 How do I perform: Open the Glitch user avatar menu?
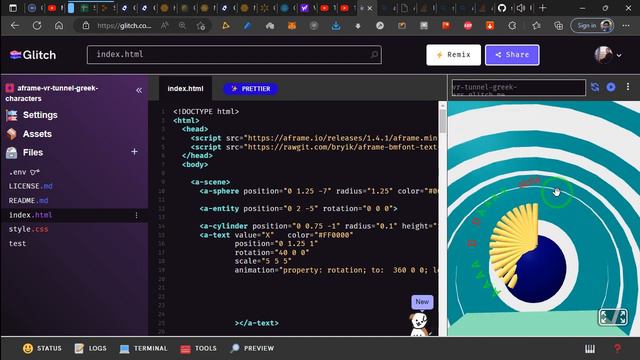[608, 55]
